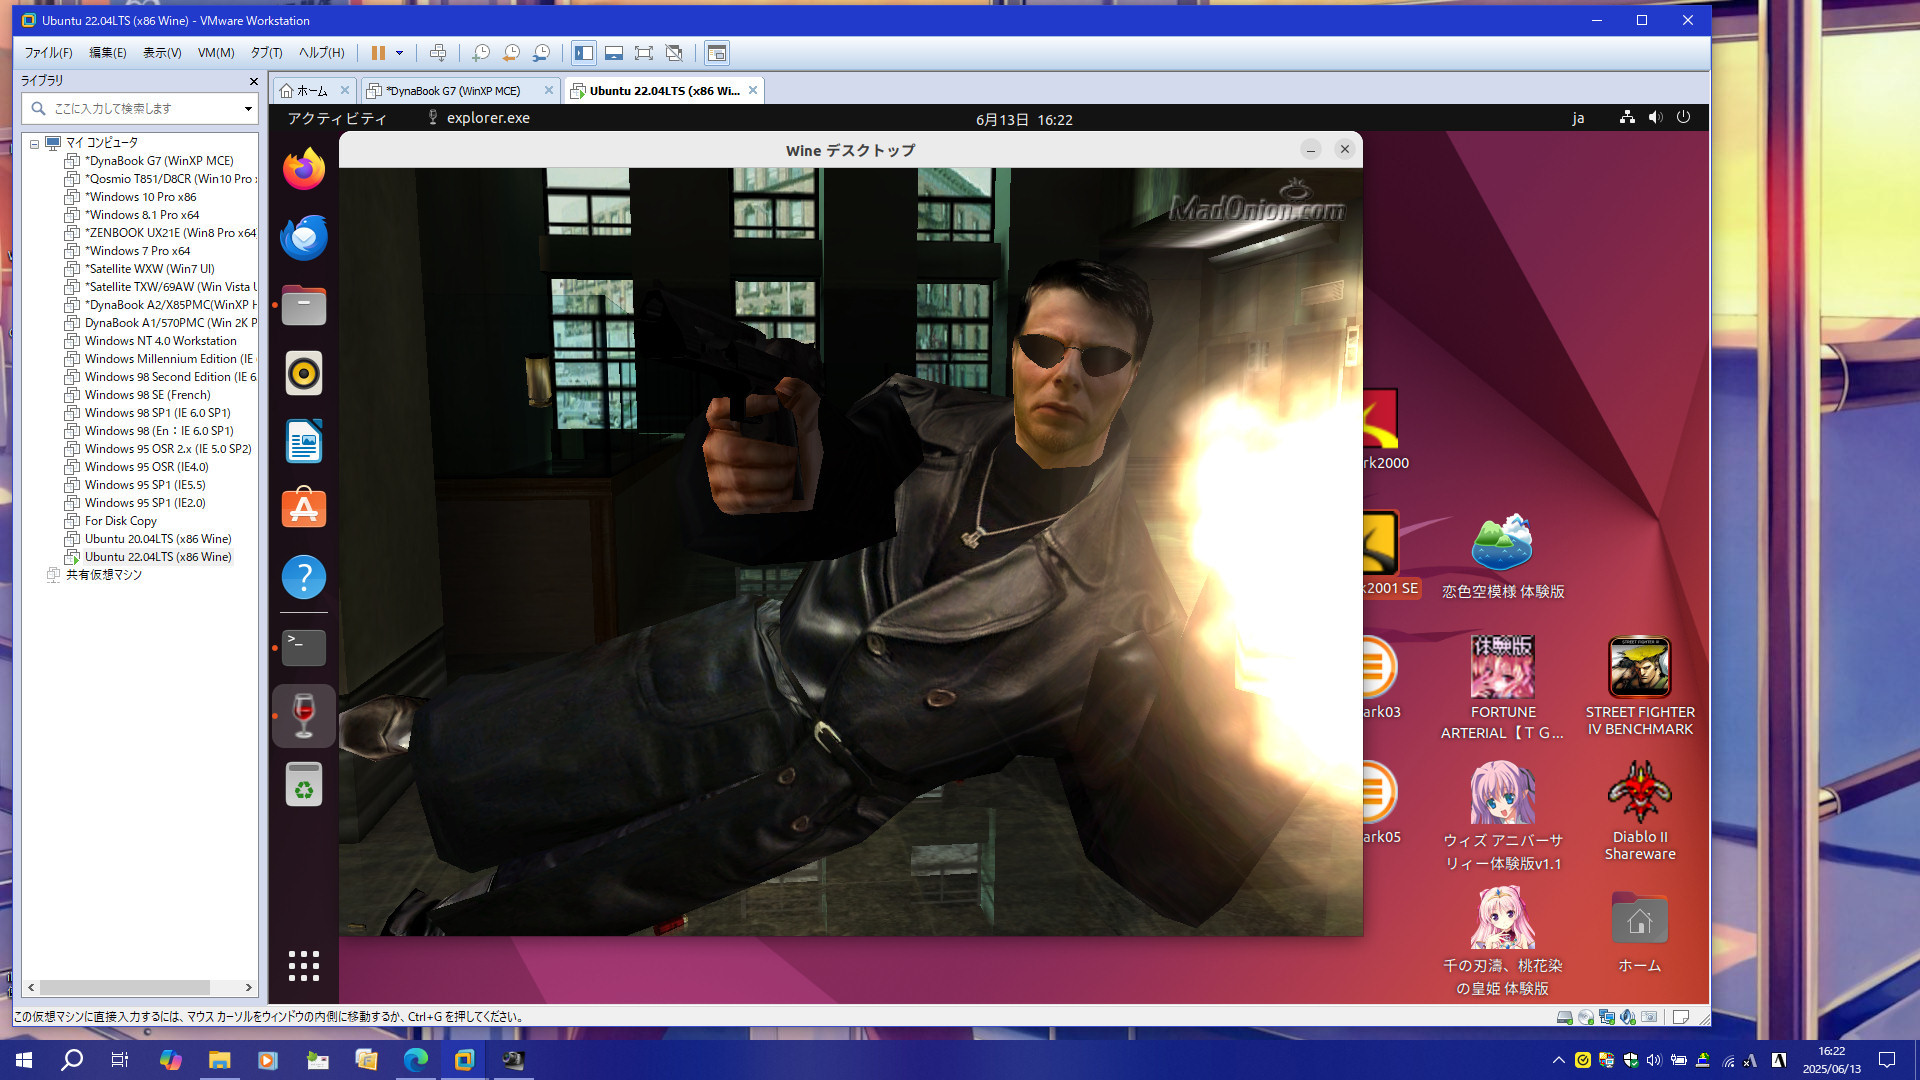
Task: Send Ctrl+Alt+Del to the guest
Action: (438, 53)
